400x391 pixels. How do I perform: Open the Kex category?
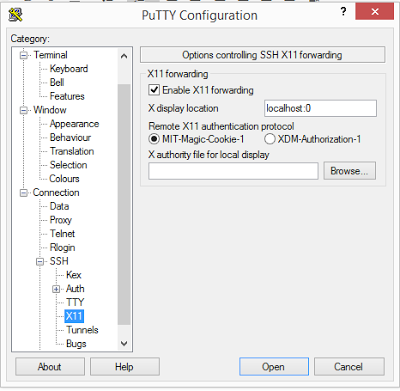tap(74, 275)
